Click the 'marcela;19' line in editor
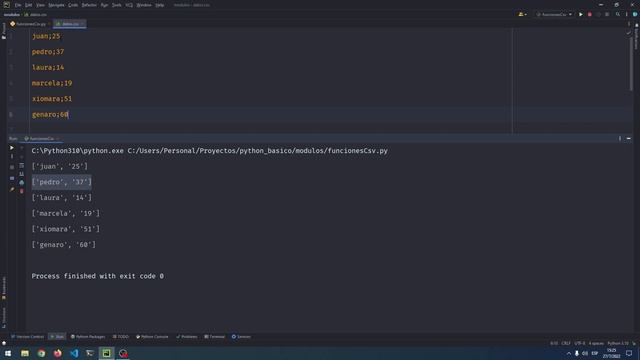The image size is (640, 360). click(52, 83)
